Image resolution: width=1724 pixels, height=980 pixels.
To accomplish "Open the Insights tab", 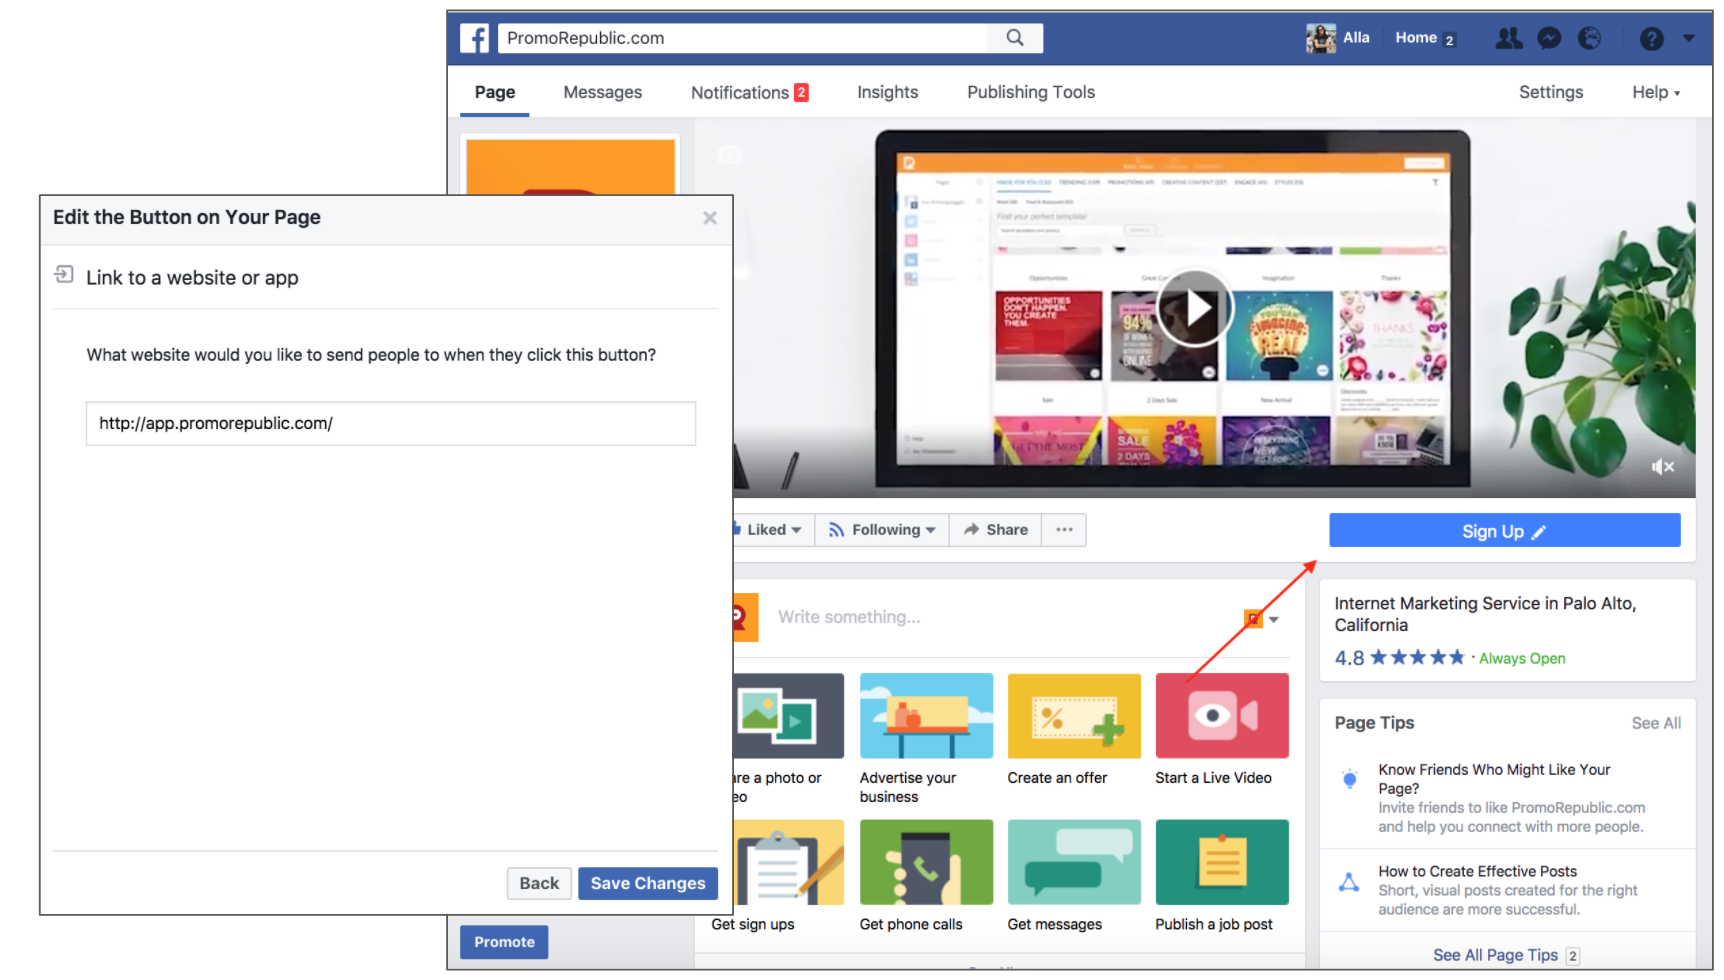I will [x=887, y=92].
